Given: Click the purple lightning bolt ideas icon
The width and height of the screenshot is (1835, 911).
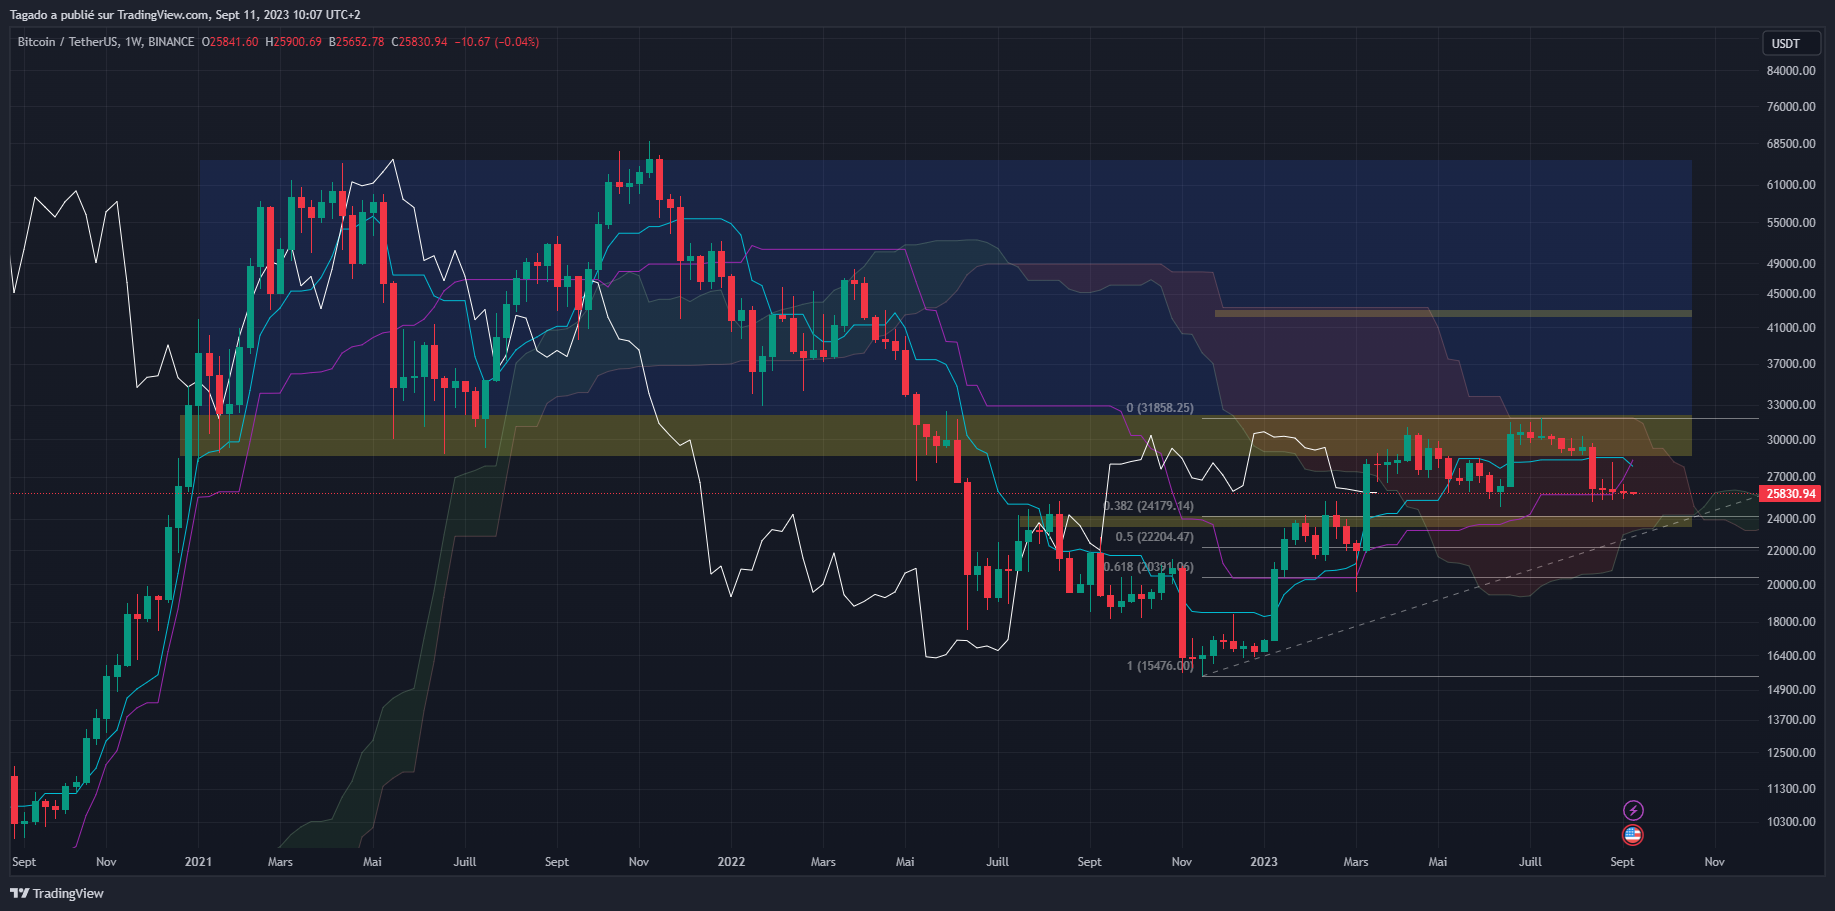Looking at the screenshot, I should [1634, 810].
